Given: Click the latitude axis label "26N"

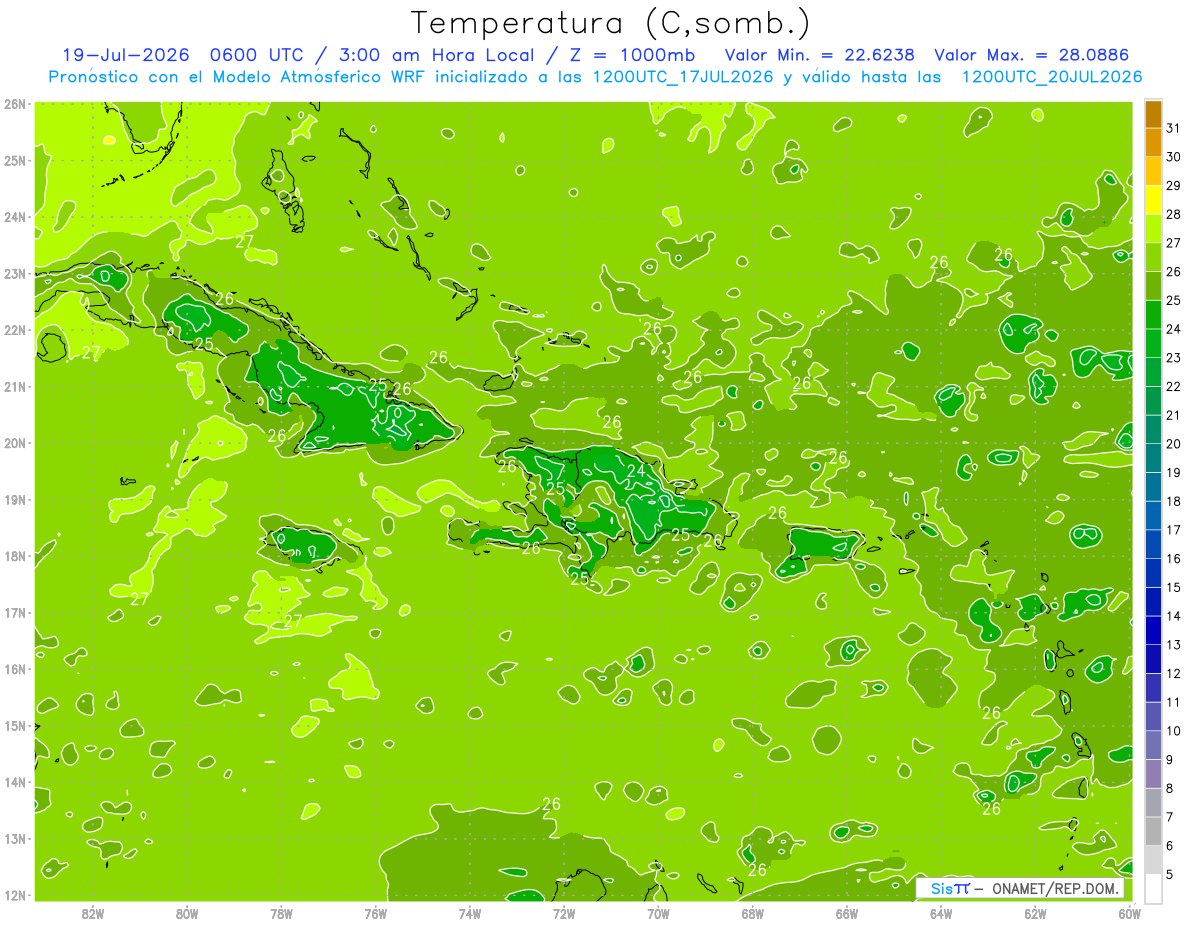Looking at the screenshot, I should tap(14, 104).
